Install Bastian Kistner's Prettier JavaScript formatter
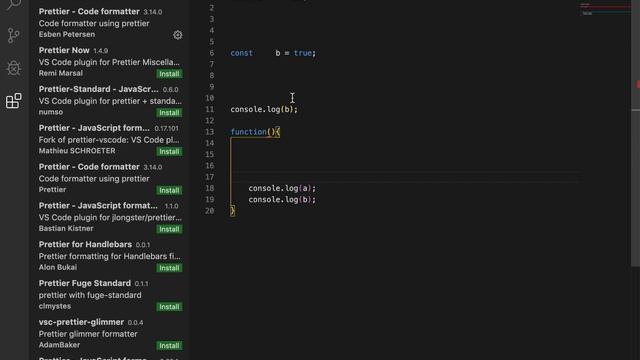640x360 pixels. (169, 229)
